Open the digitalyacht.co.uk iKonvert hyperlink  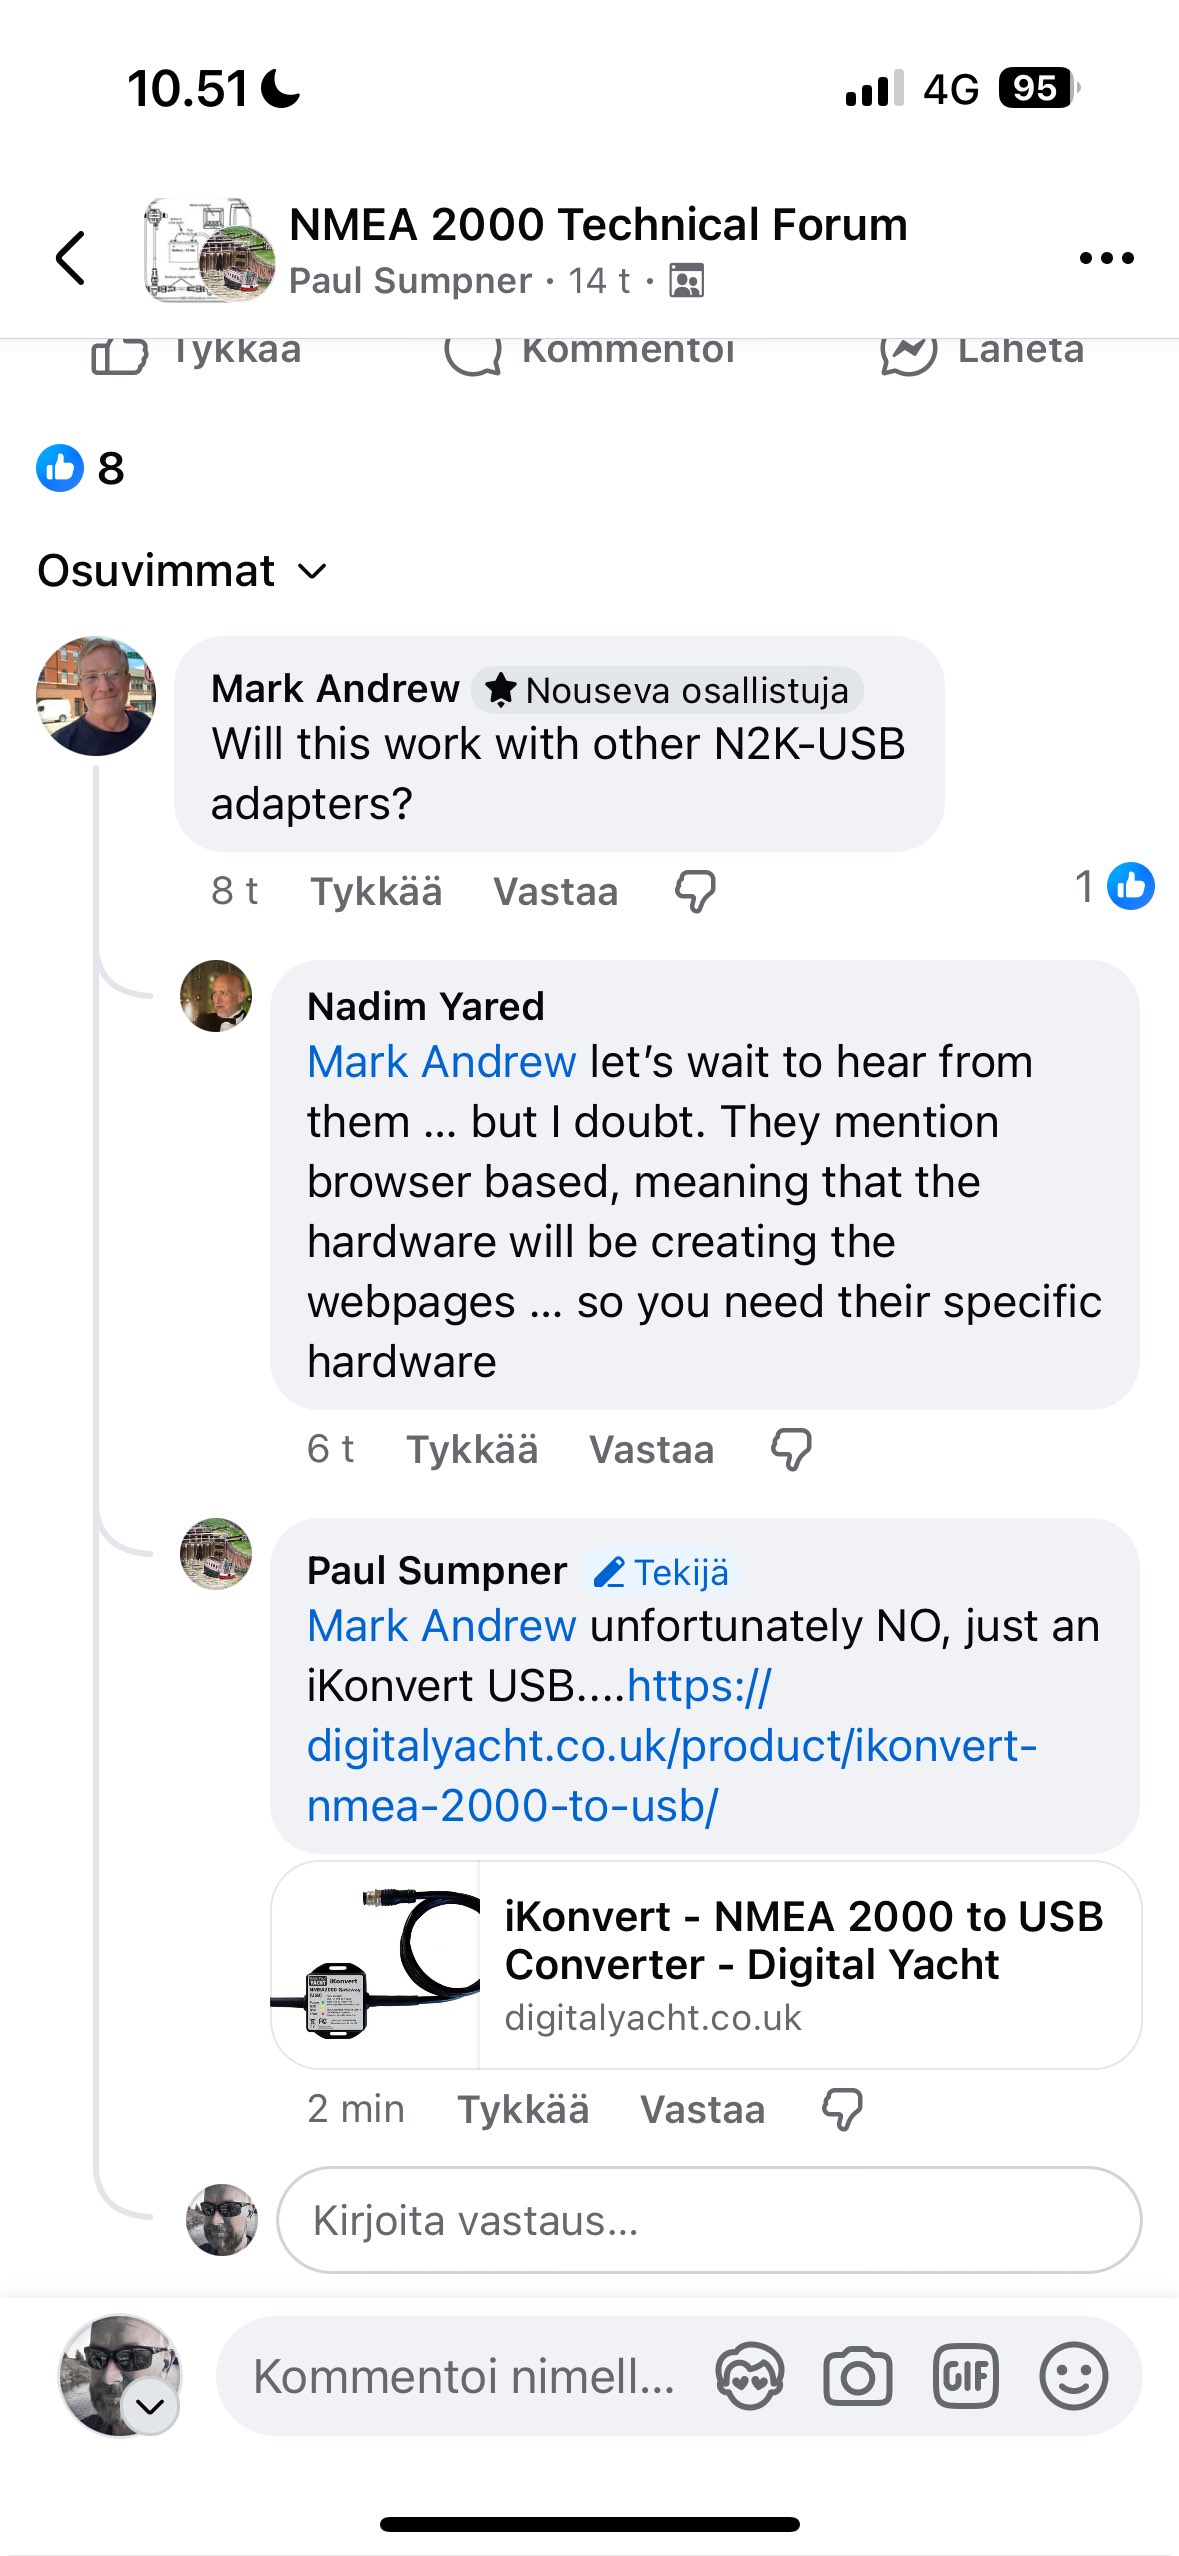point(670,1746)
